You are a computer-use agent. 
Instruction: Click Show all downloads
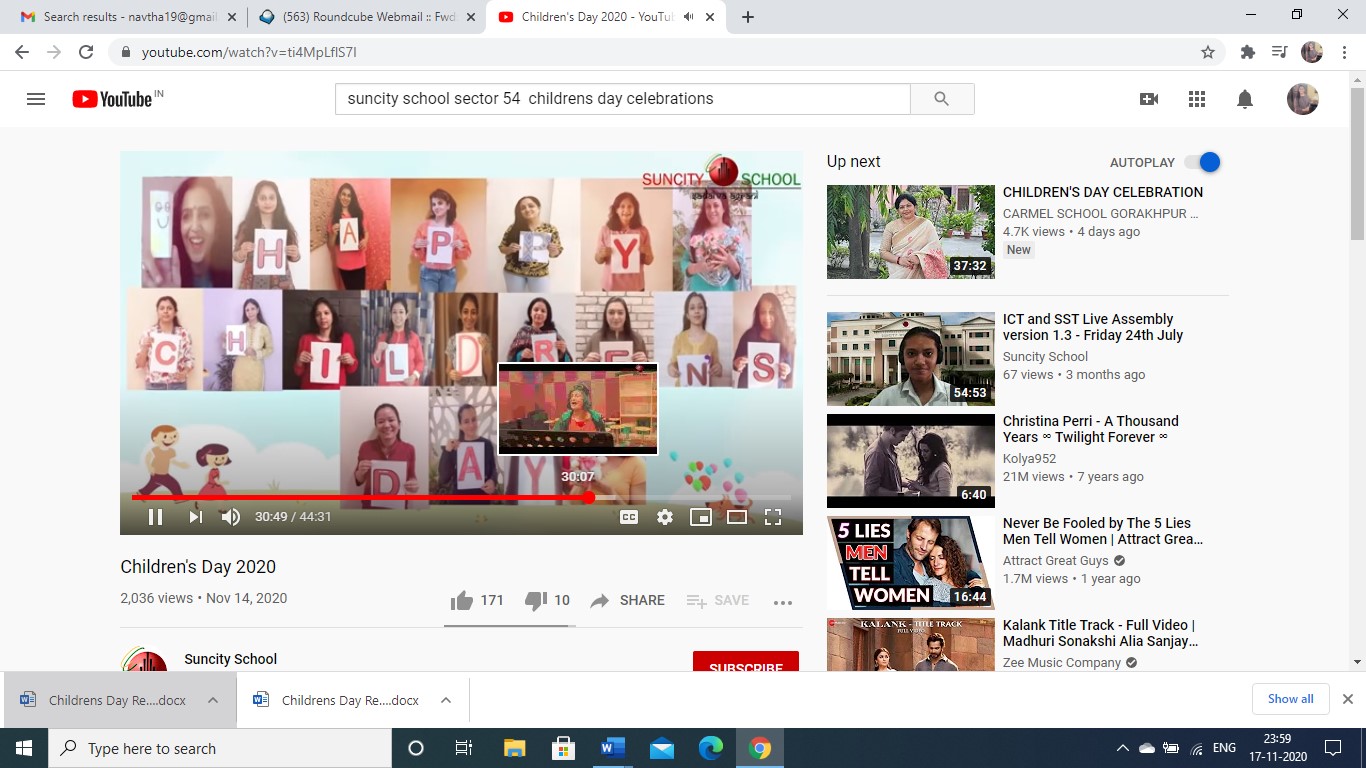coord(1291,699)
